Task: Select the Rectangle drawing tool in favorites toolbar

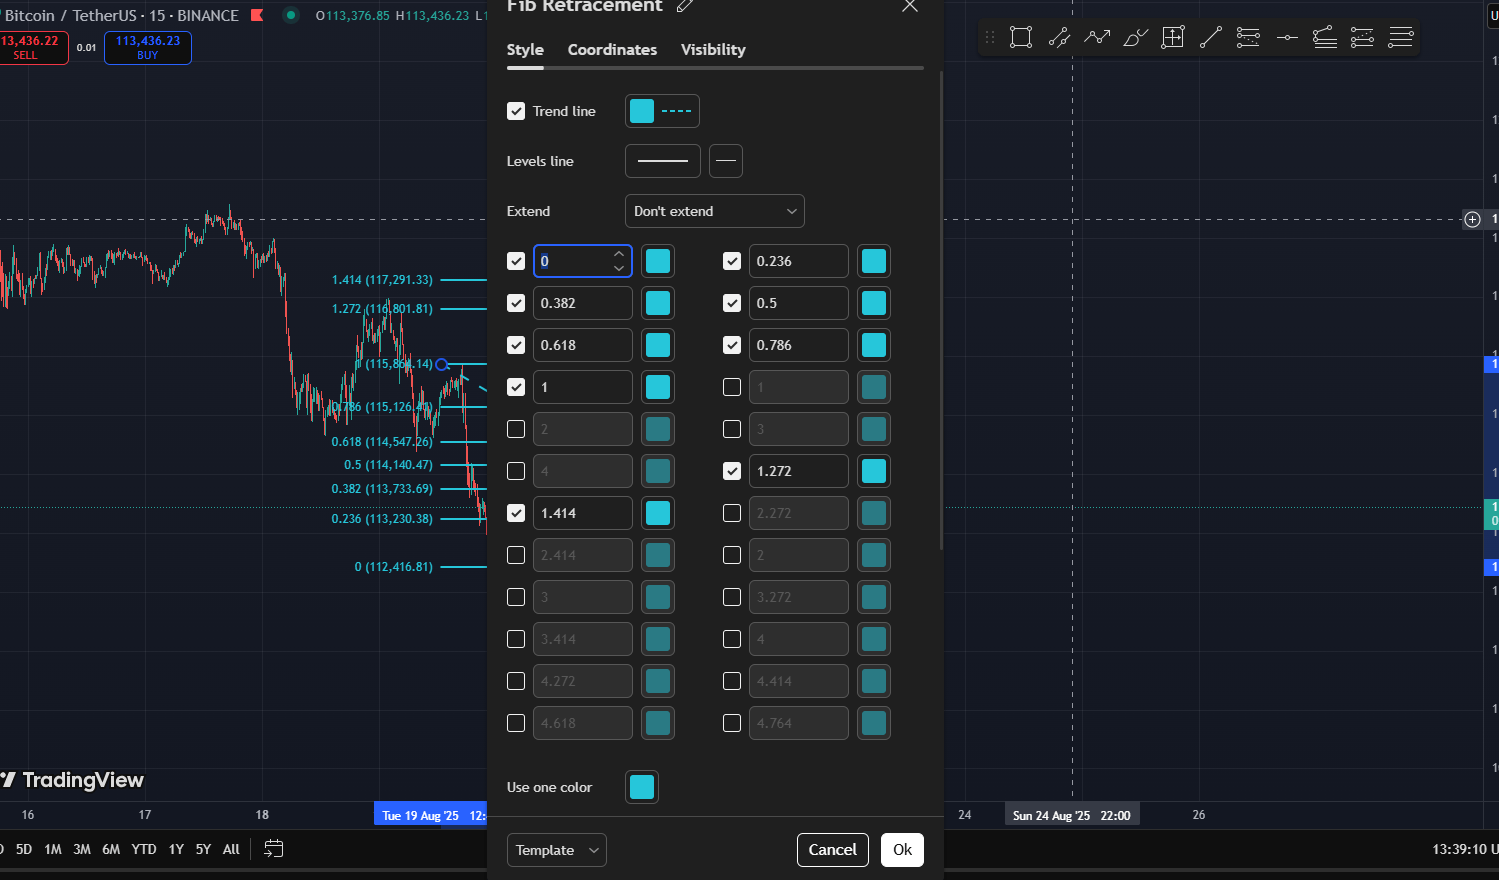Action: 1021,38
